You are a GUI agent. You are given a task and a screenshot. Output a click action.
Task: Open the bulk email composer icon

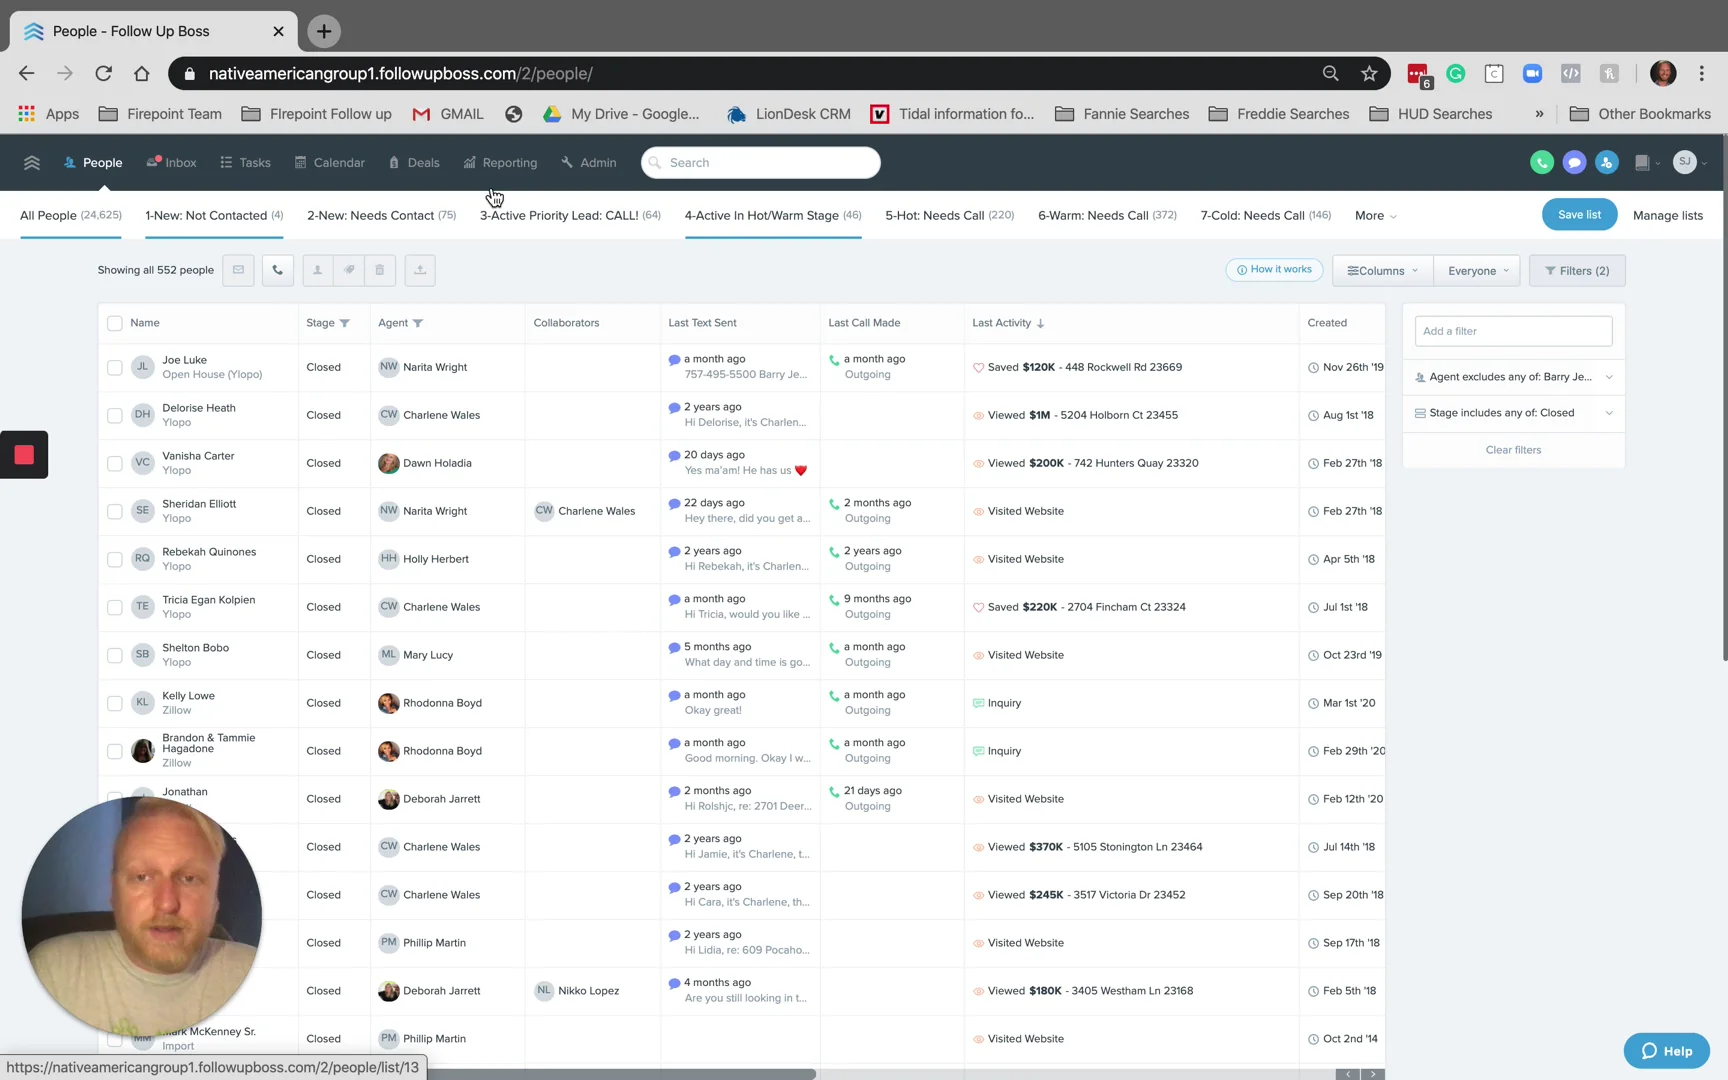238,270
